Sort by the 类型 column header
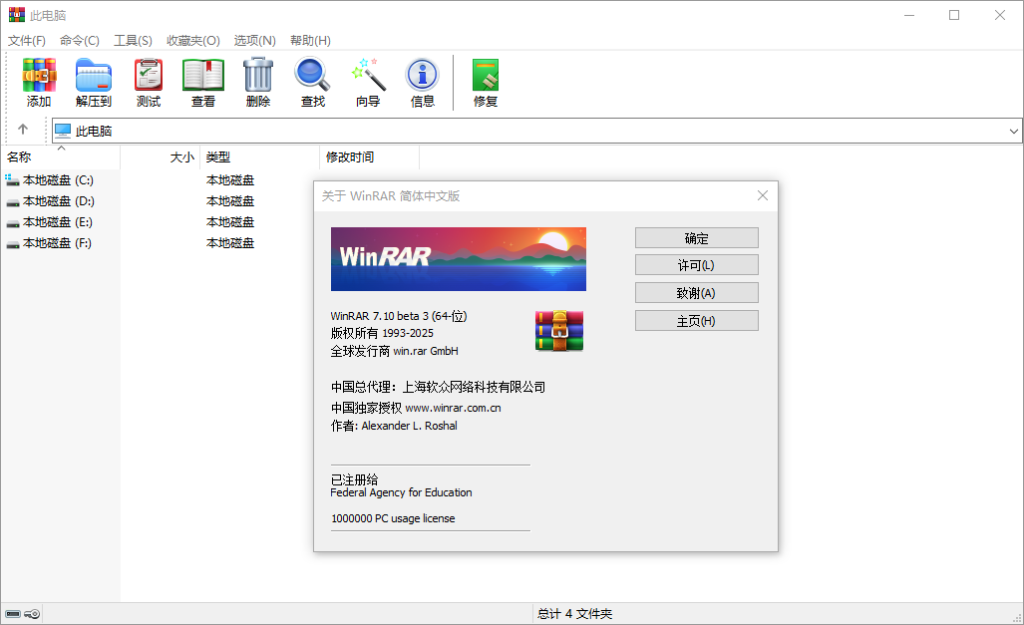 (260, 157)
